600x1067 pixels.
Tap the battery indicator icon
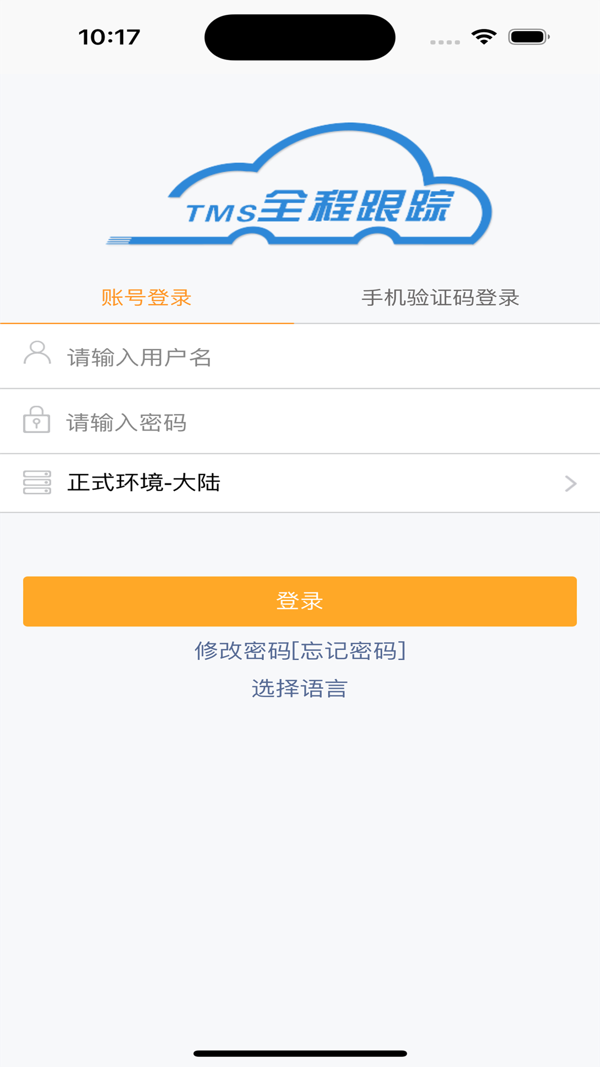pos(528,38)
